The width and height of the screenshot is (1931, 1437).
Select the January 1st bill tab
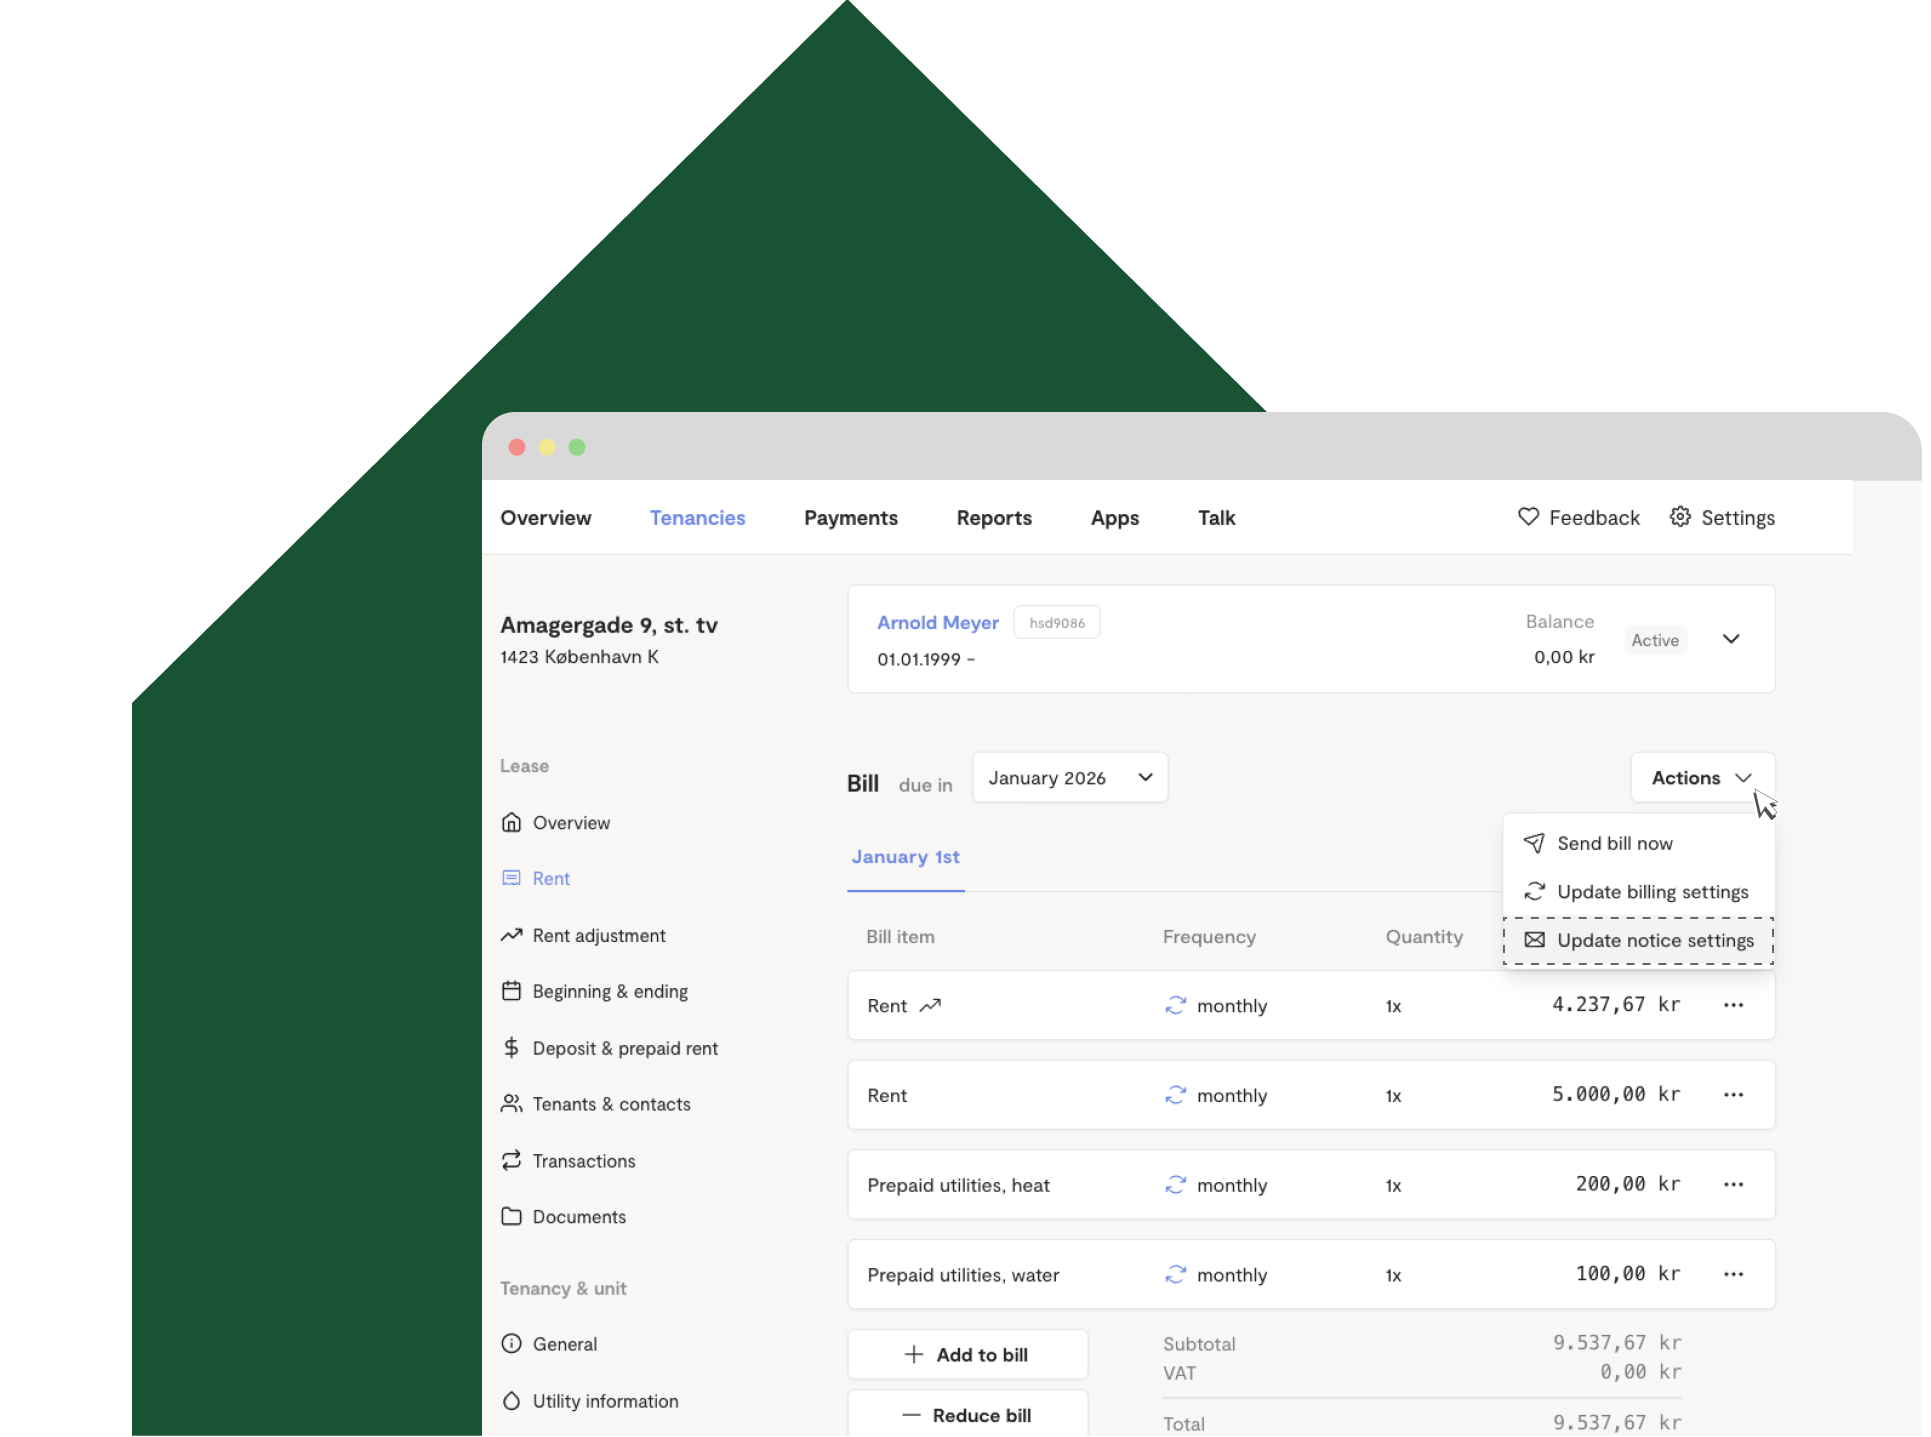(905, 858)
